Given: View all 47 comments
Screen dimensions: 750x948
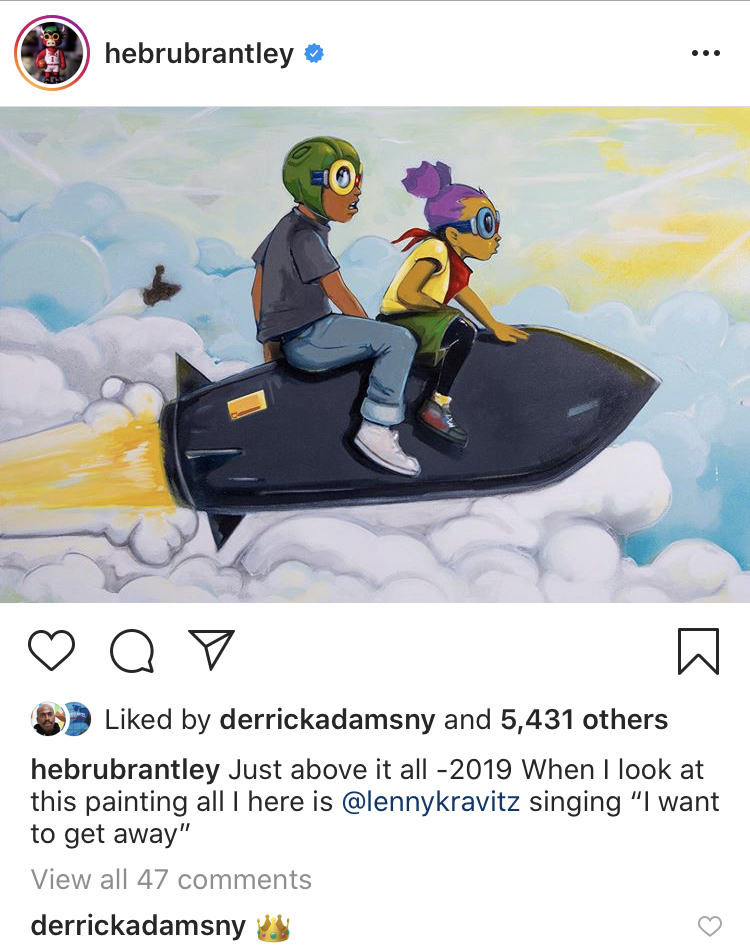Looking at the screenshot, I should pos(171,879).
